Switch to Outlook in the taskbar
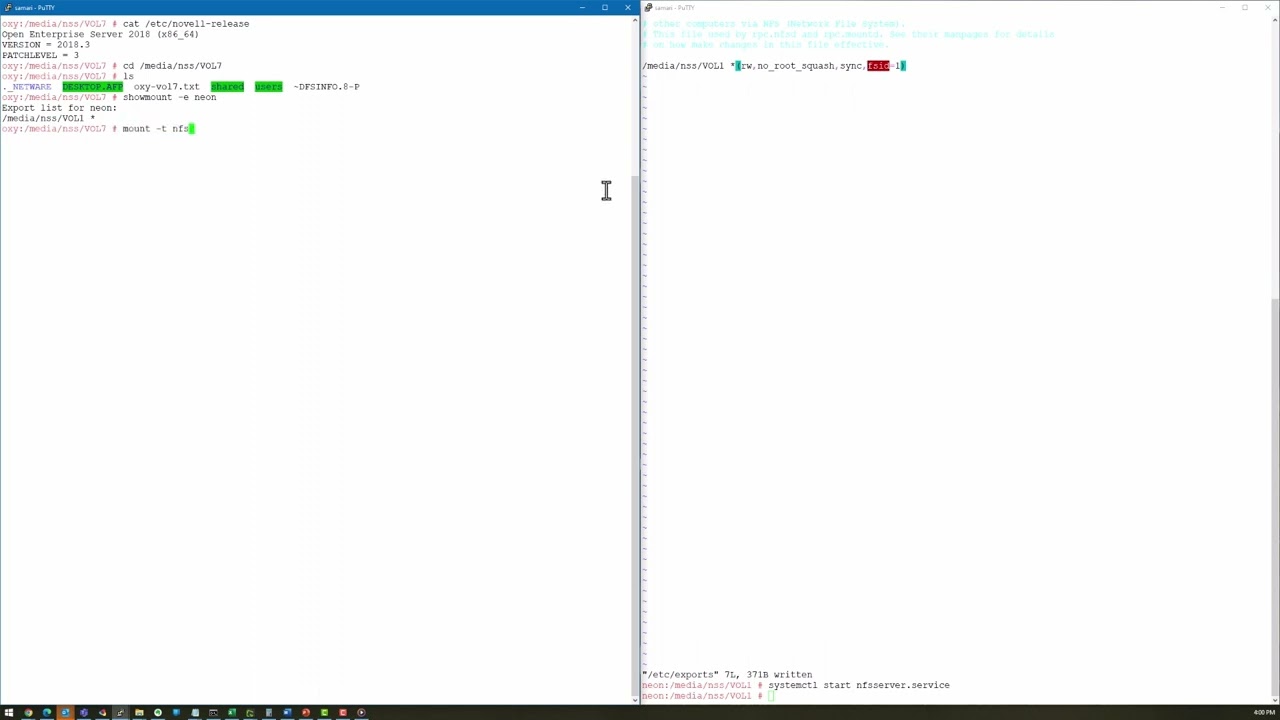This screenshot has height=720, width=1280. 65,713
